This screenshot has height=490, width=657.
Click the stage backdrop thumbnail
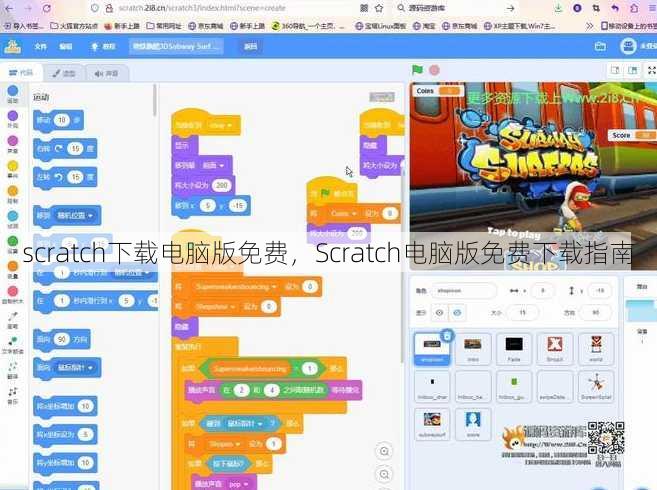[x=641, y=310]
